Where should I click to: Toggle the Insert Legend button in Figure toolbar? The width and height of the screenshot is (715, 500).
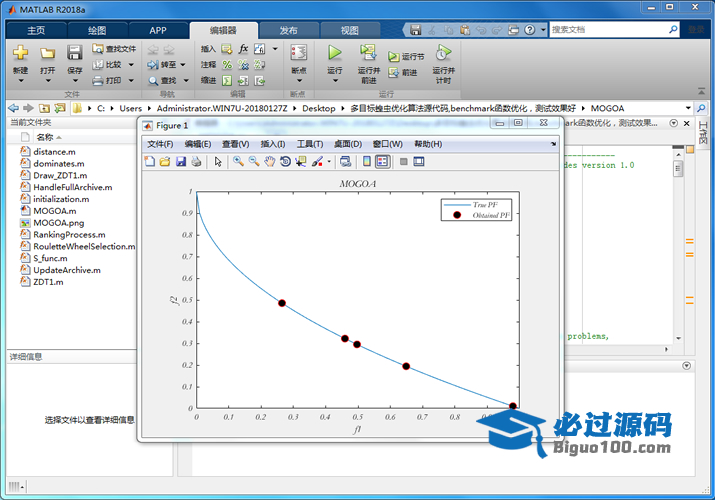tap(383, 161)
